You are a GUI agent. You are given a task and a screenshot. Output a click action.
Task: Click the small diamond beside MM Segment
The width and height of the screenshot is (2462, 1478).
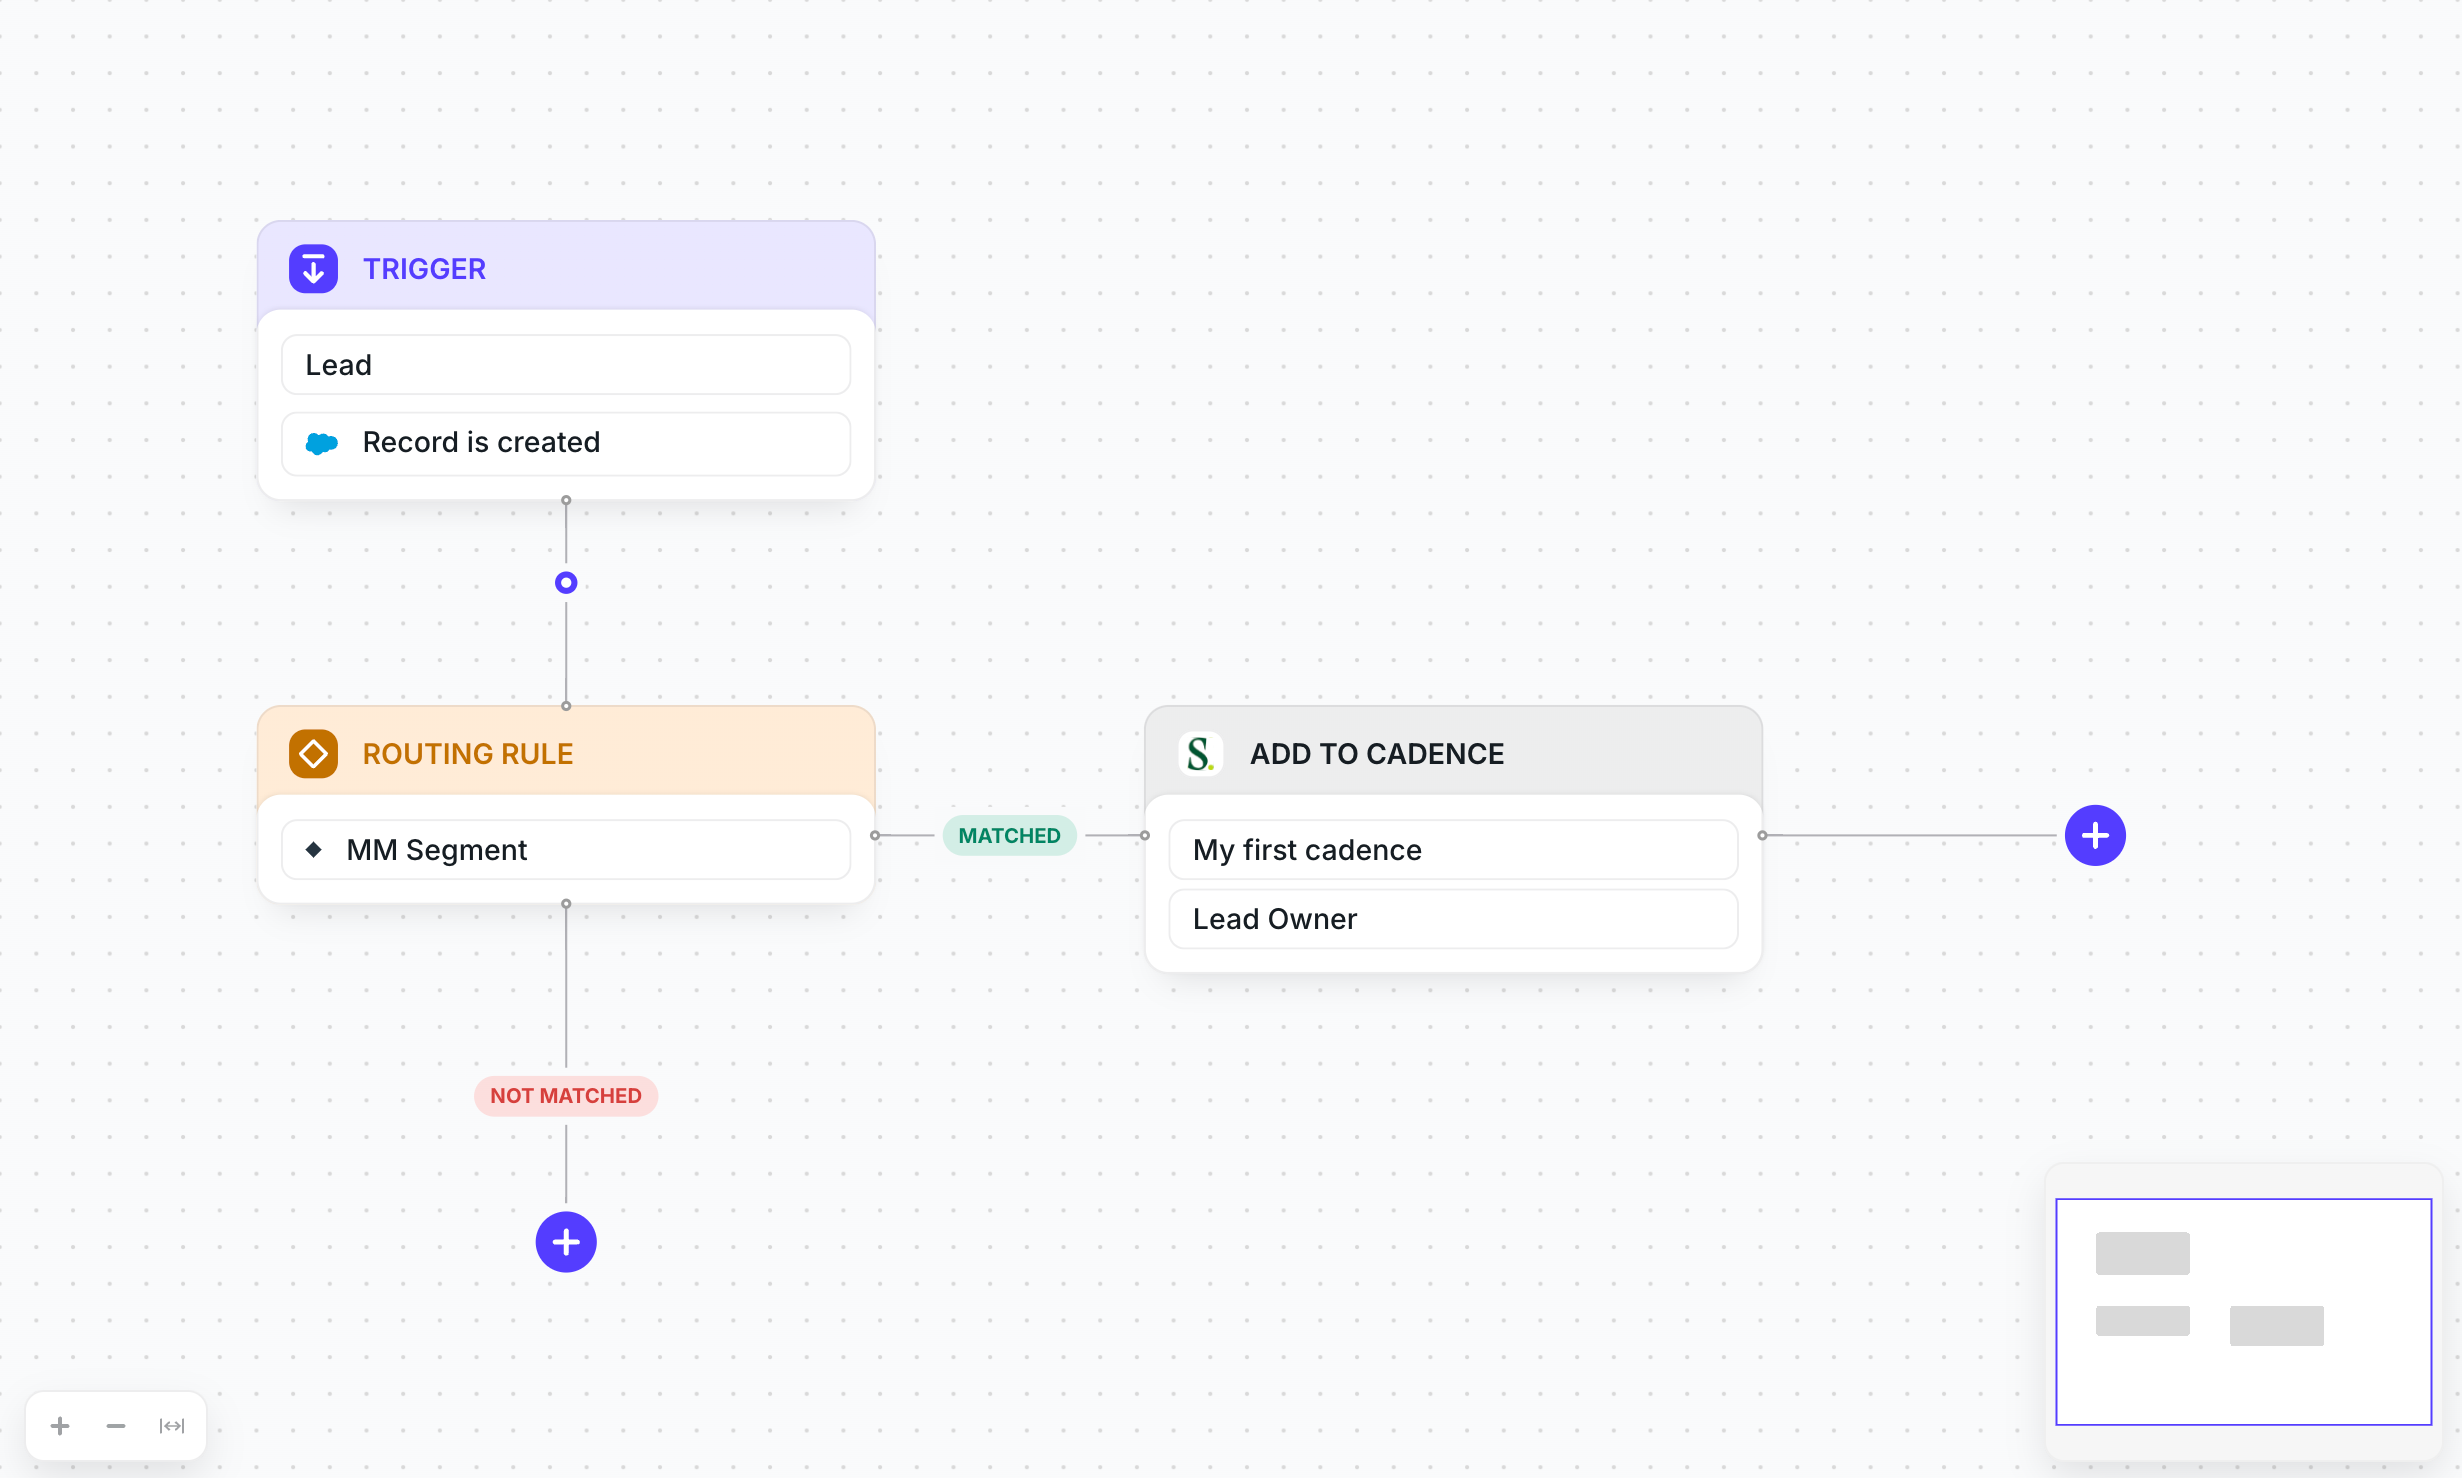point(313,849)
